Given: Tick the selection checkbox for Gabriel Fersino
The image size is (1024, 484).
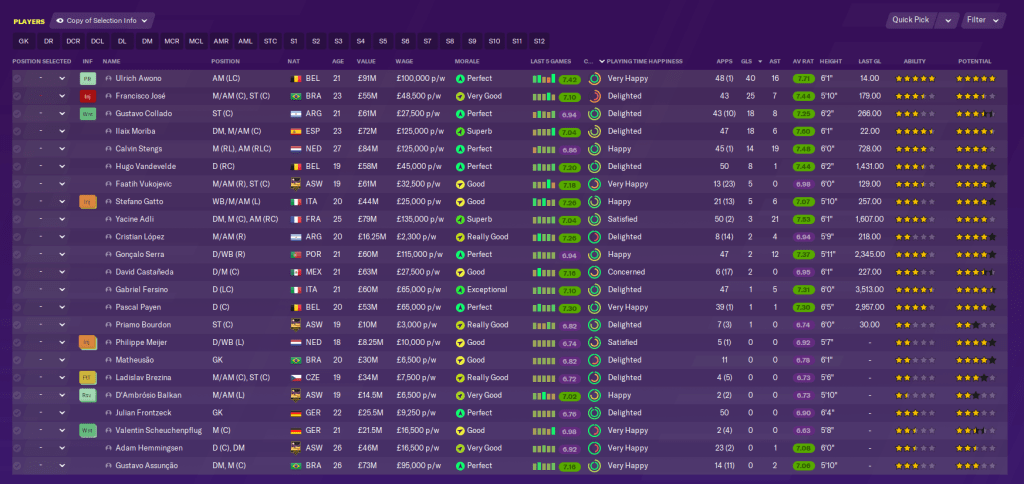Looking at the screenshot, I should [x=17, y=289].
